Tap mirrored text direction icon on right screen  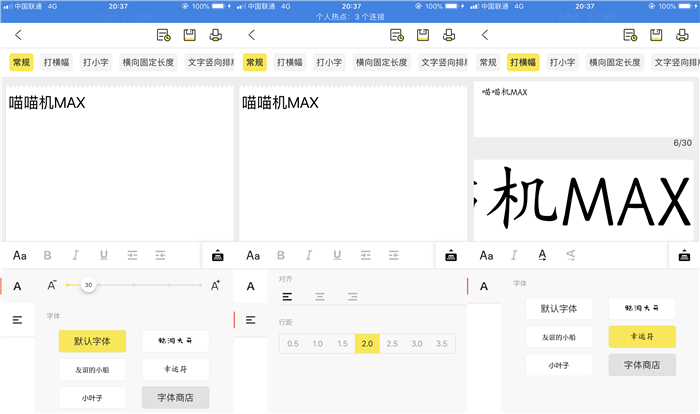click(571, 255)
